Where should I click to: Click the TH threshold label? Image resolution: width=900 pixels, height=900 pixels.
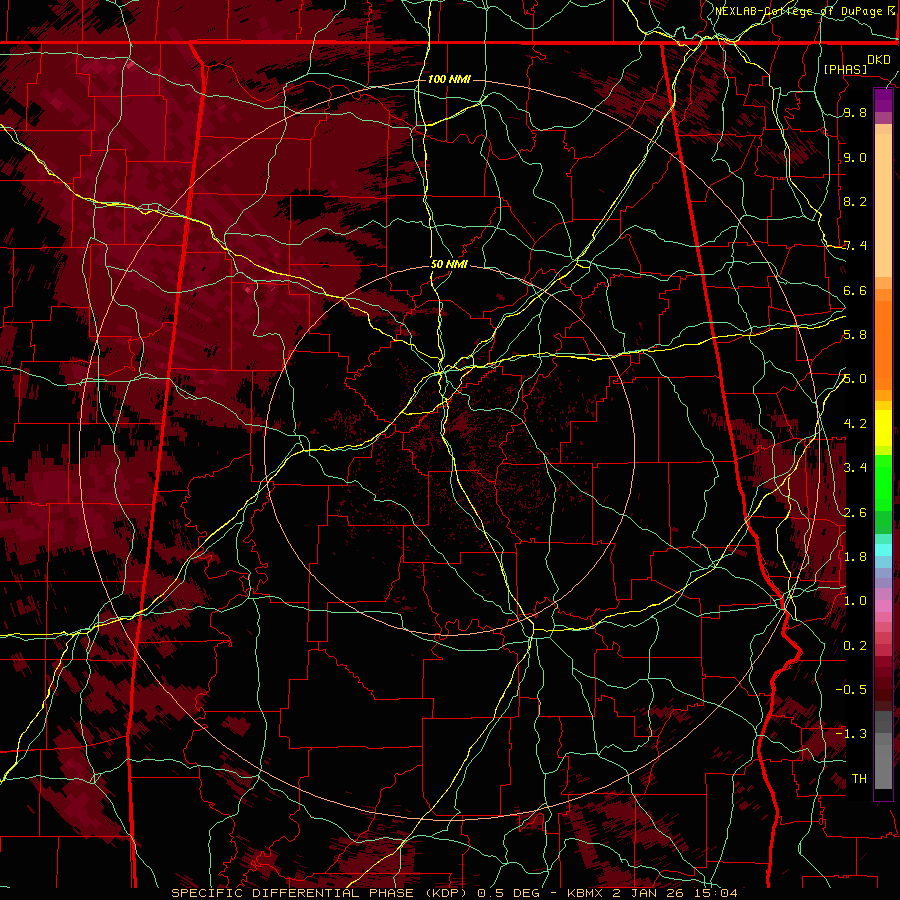coord(859,779)
